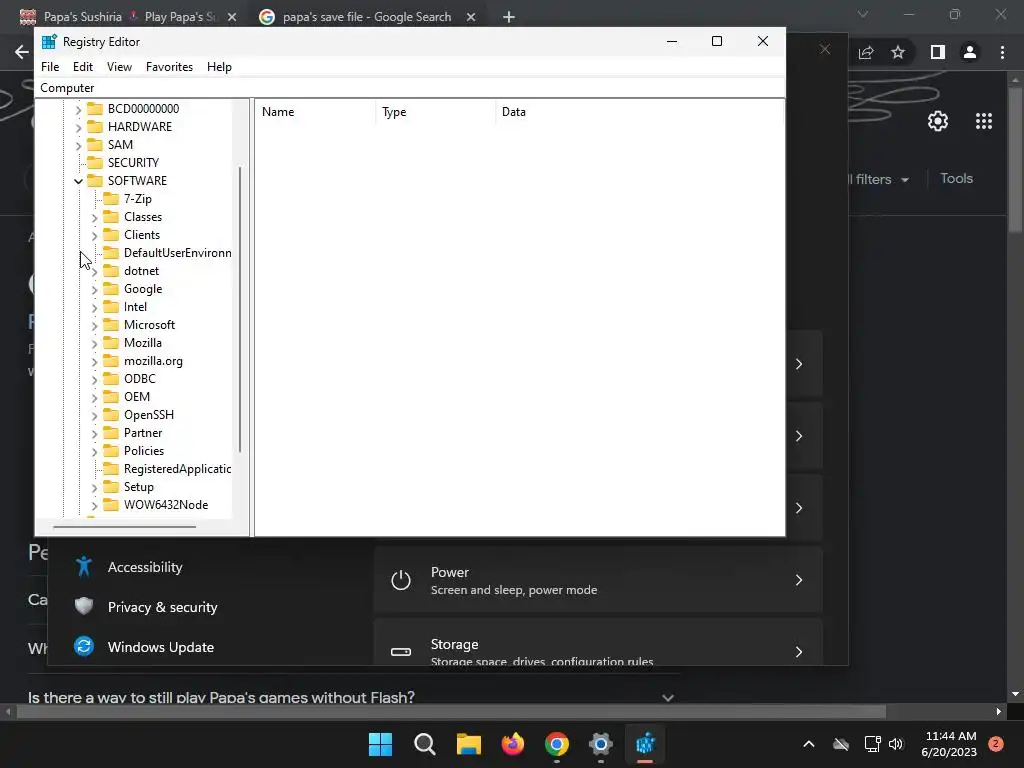Open the Help menu in Registry Editor
This screenshot has height=768, width=1024.
click(219, 67)
